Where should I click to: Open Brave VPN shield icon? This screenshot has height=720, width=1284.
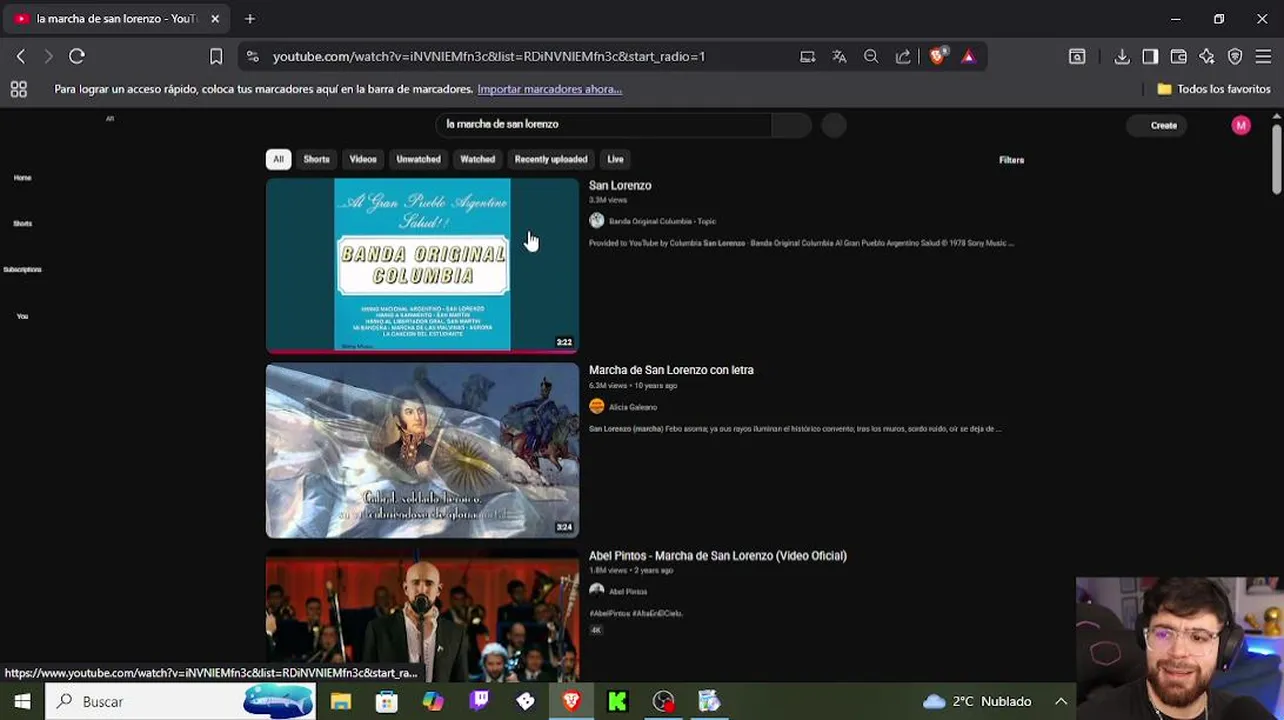[1235, 57]
